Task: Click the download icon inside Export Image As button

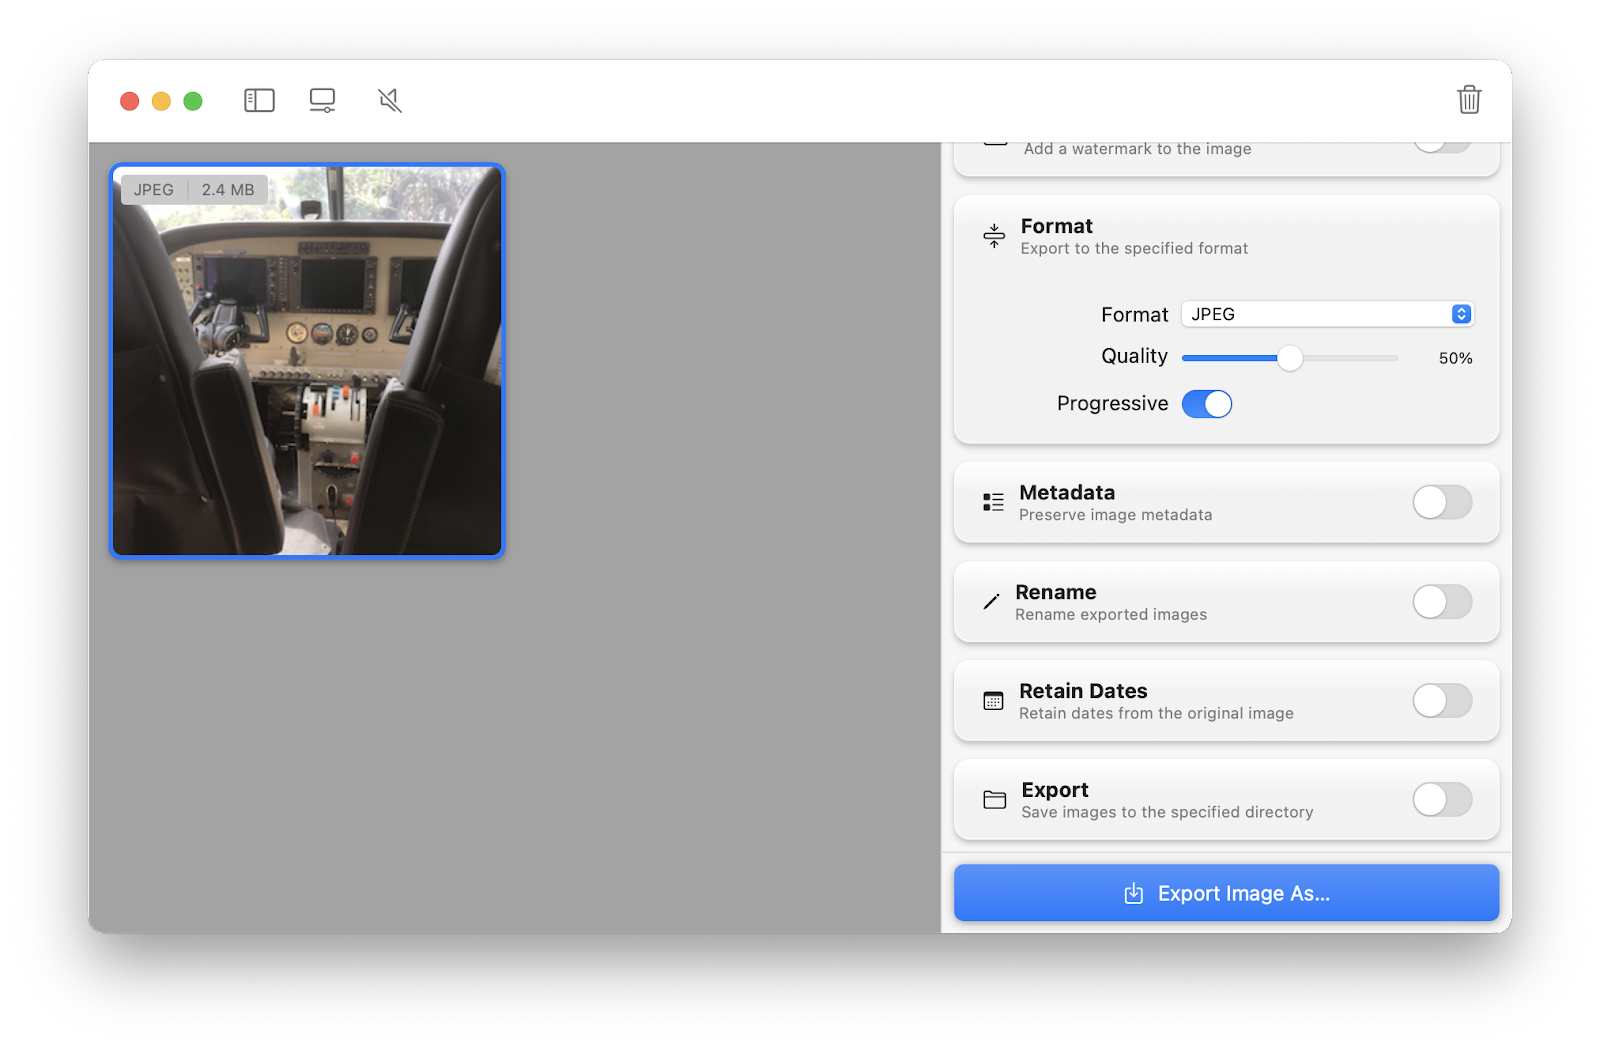Action: tap(1133, 893)
